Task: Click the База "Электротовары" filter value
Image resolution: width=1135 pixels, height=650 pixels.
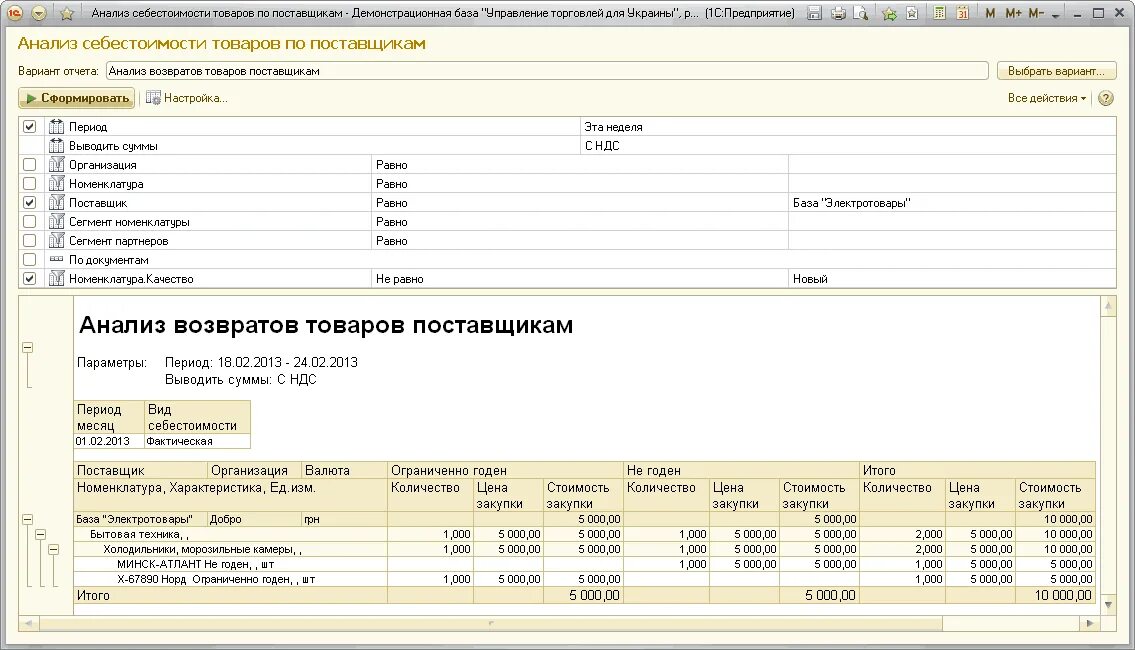Action: [952, 203]
